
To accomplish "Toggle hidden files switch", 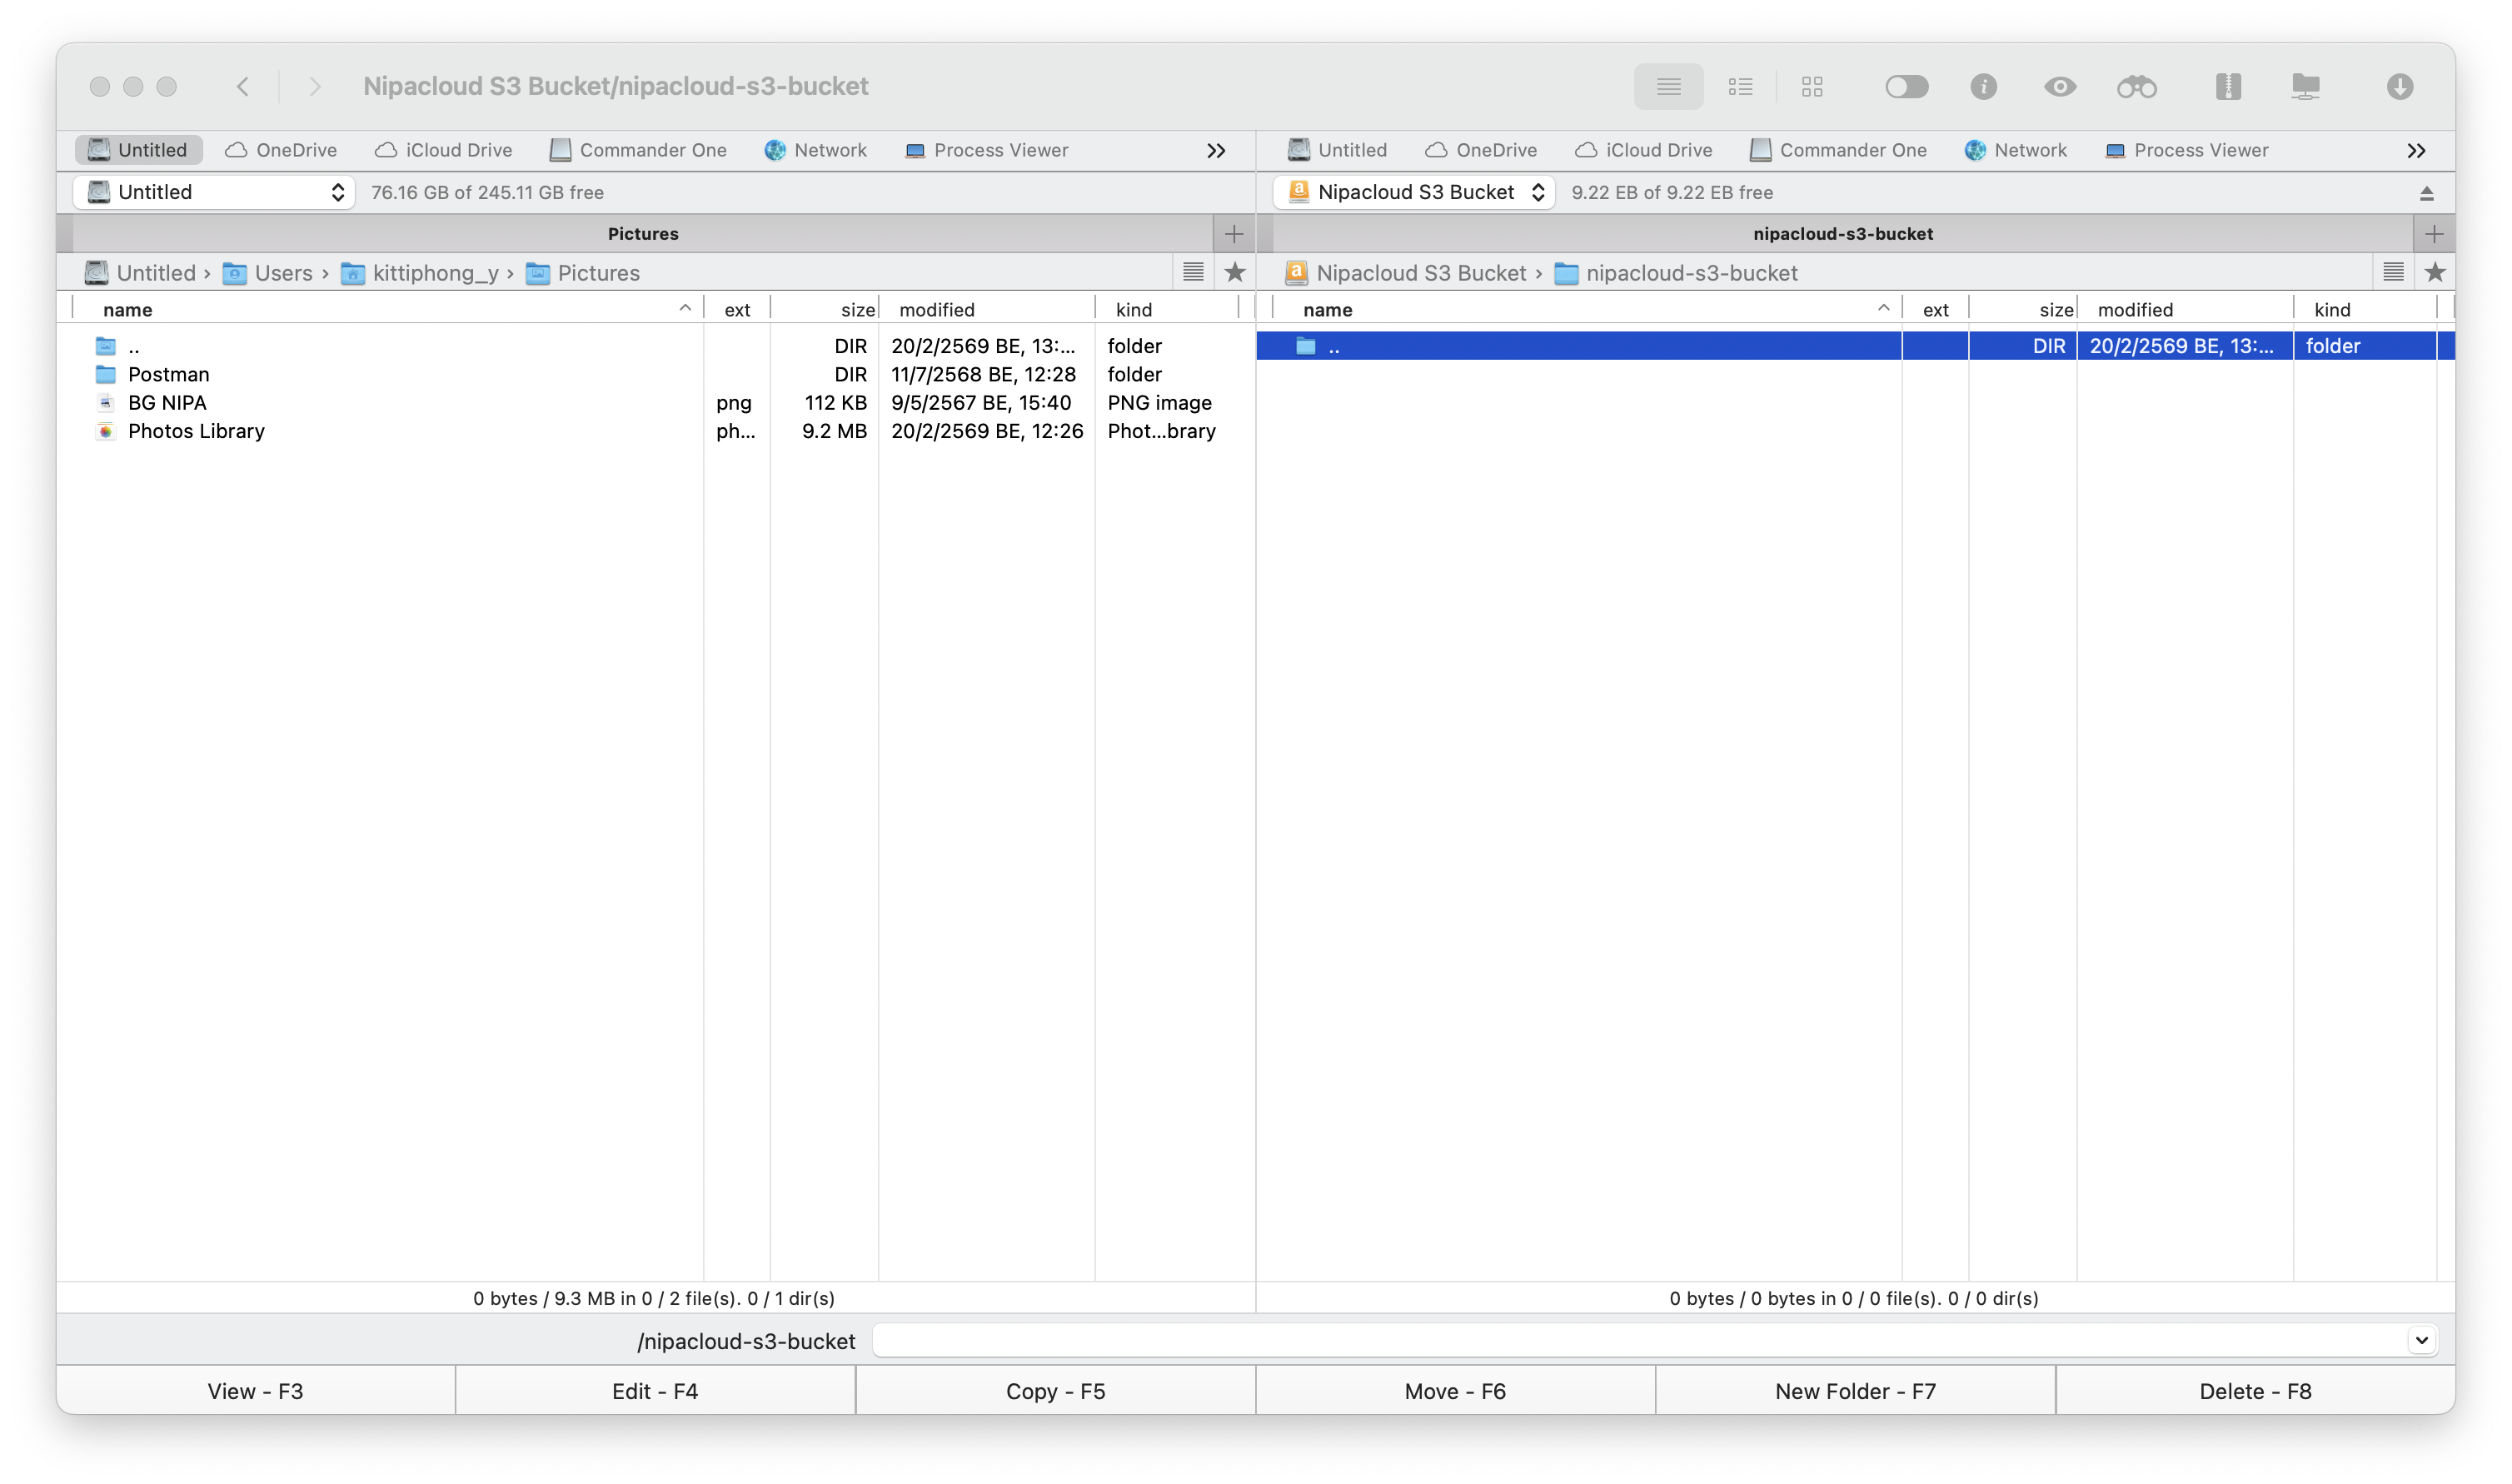I will coord(1906,87).
